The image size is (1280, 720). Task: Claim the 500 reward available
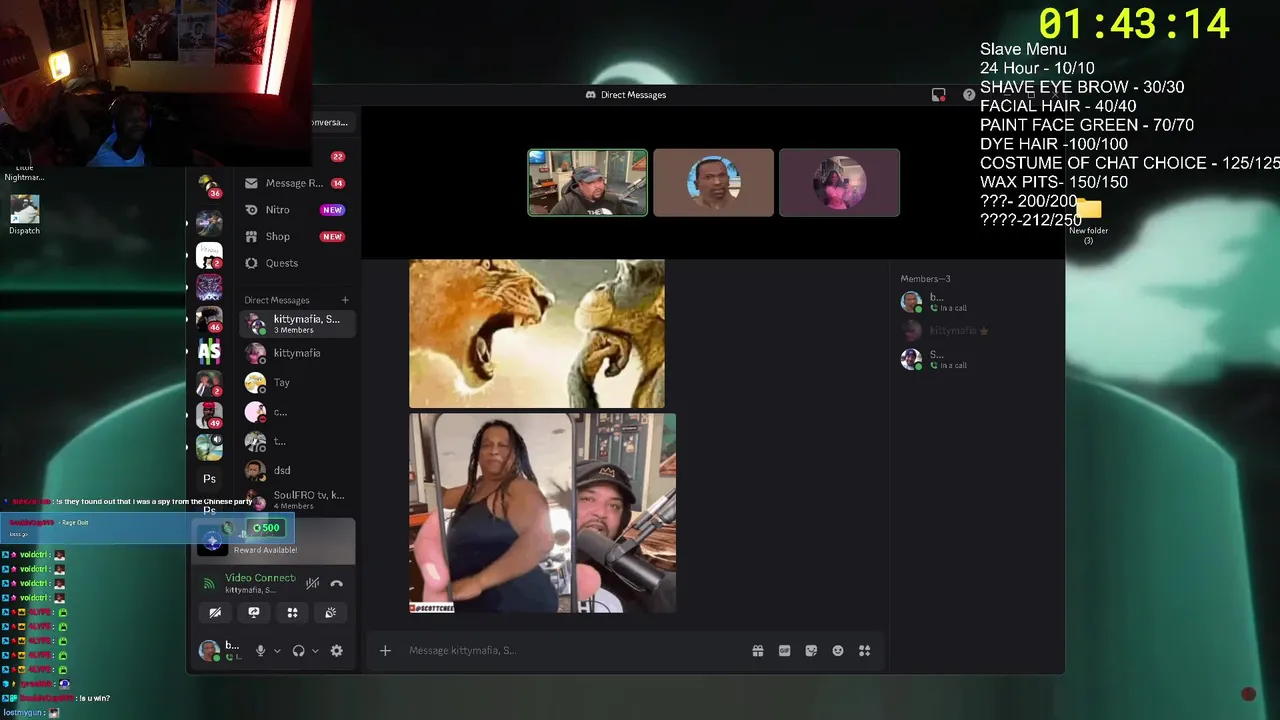266,528
